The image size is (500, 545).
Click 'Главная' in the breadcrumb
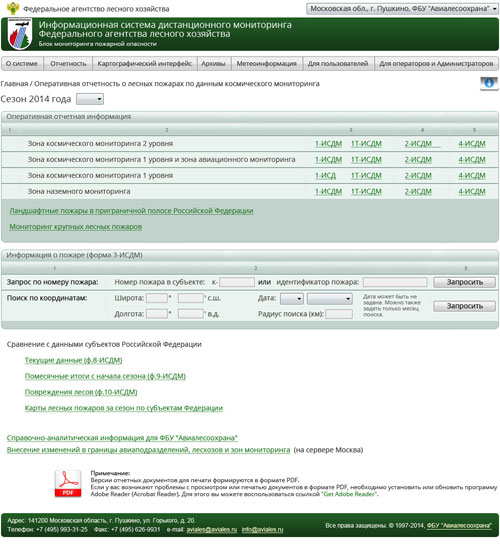14,84
